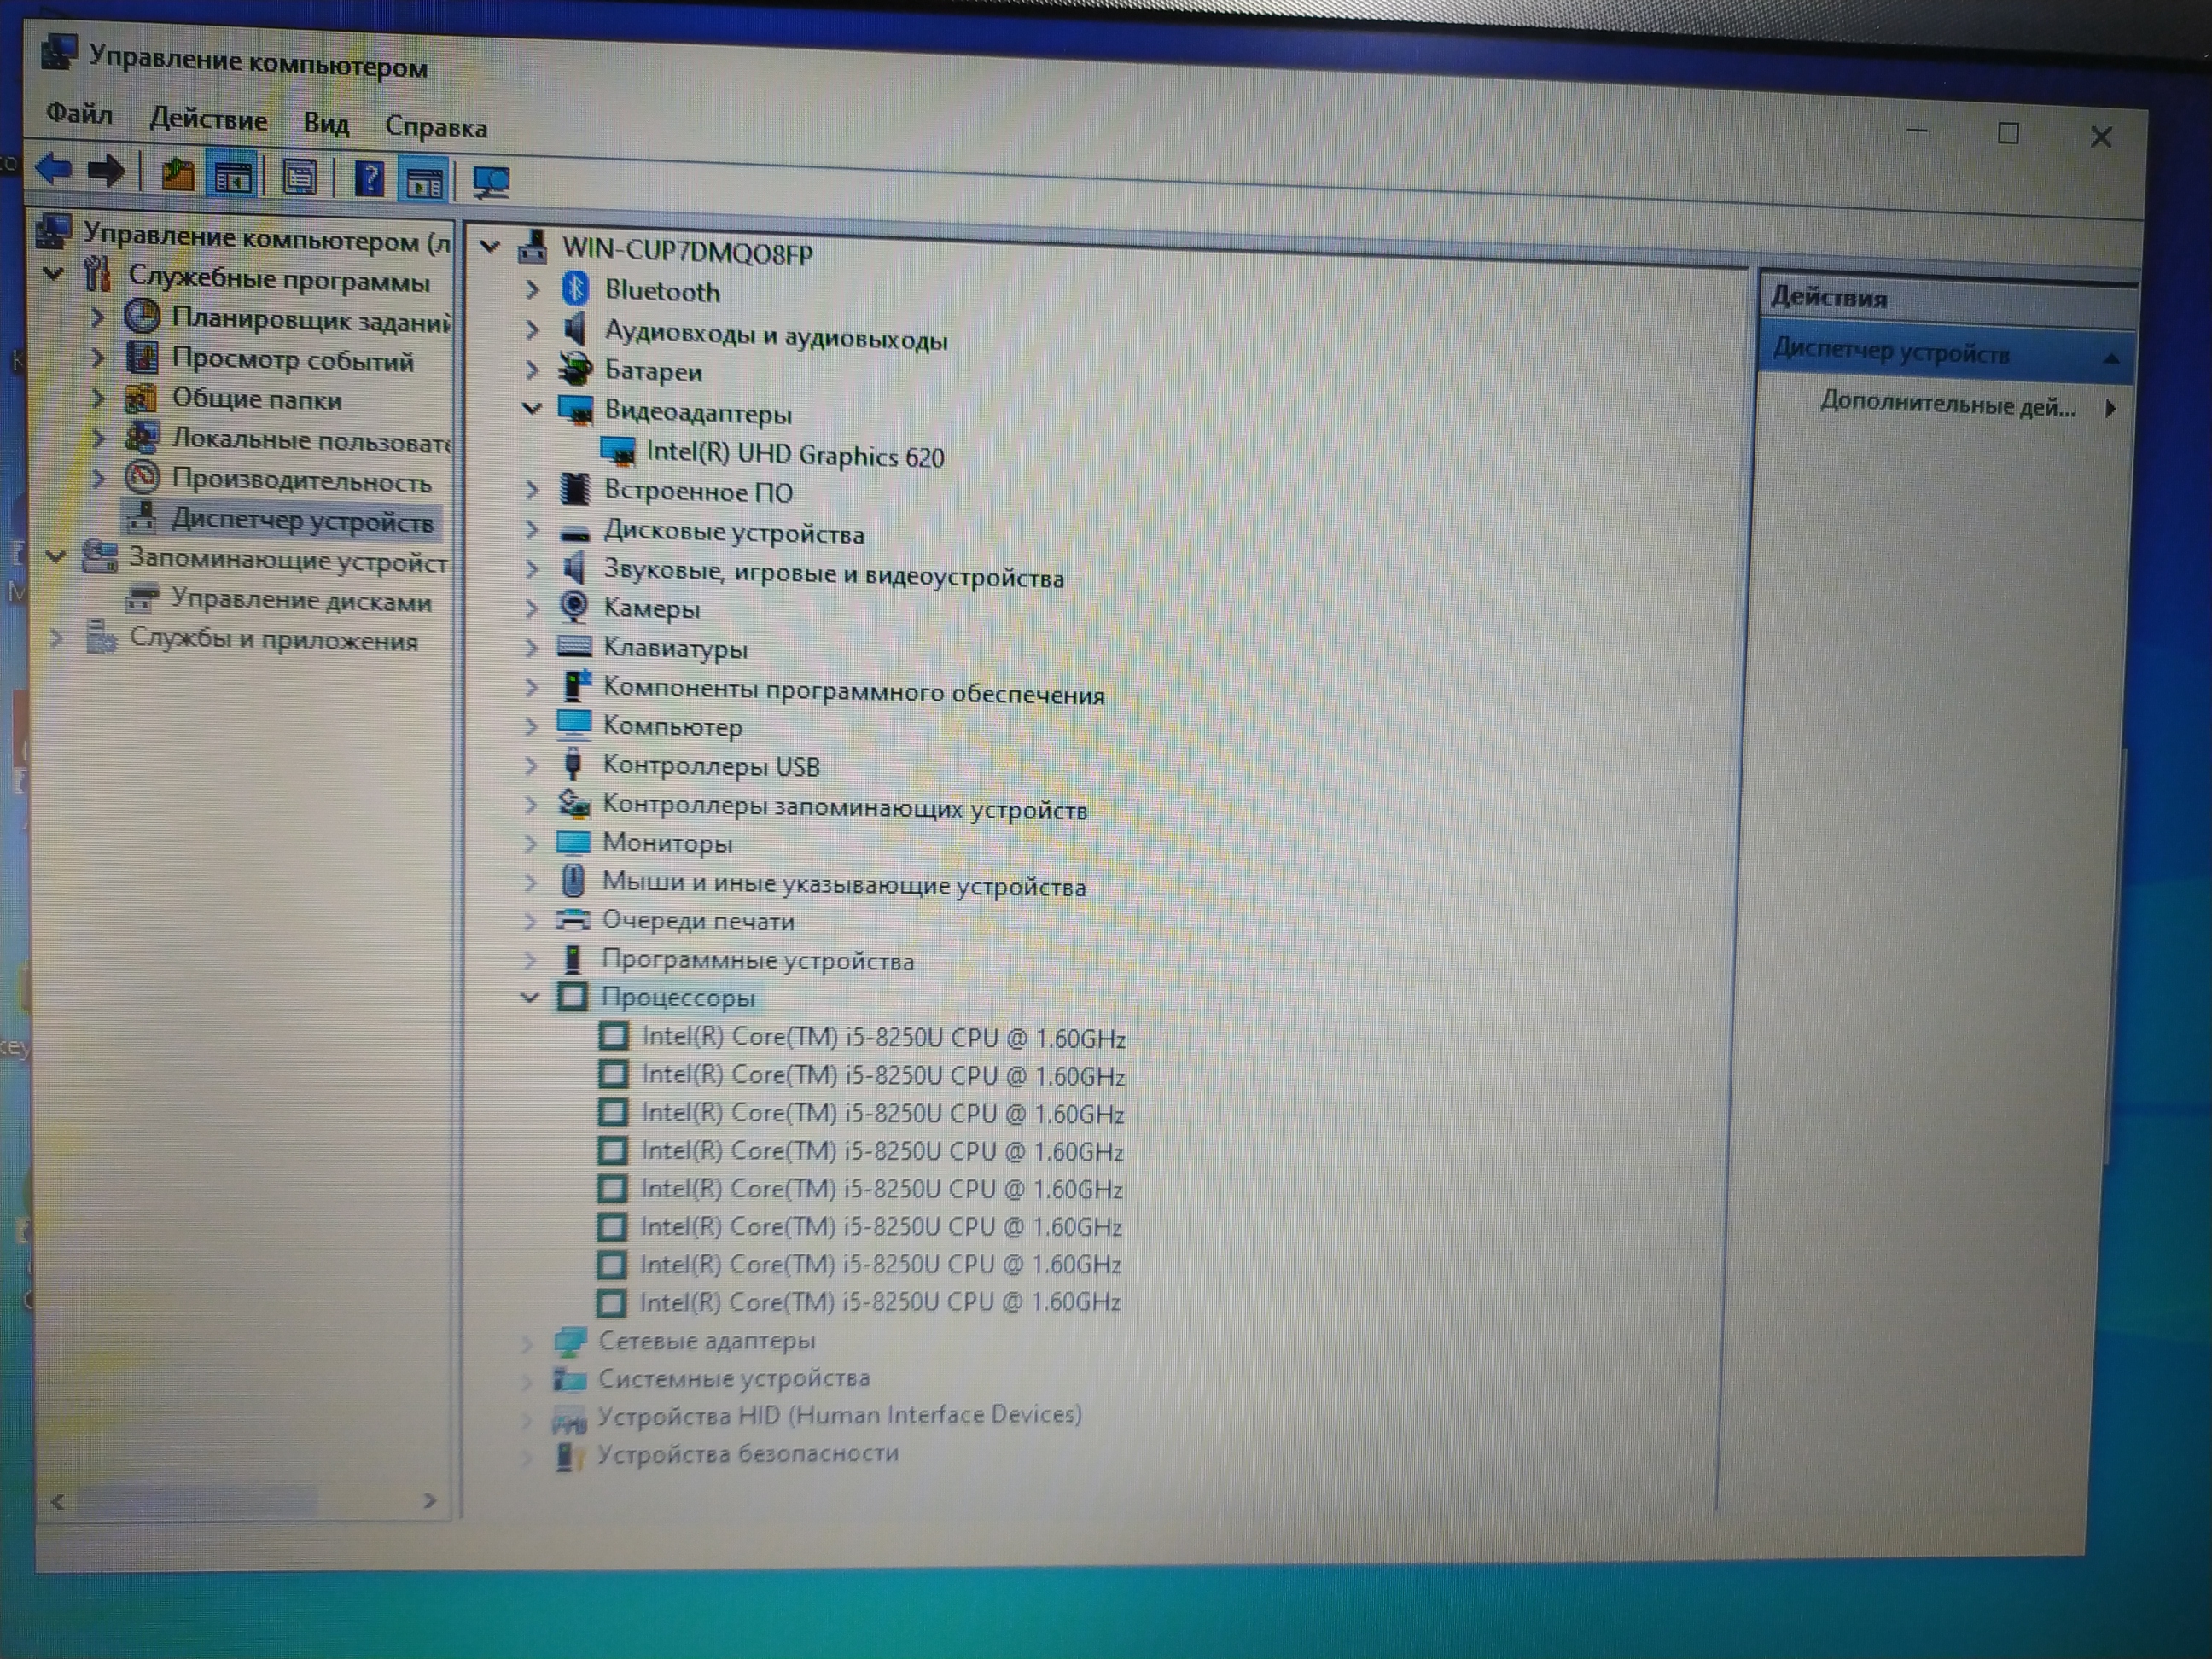Image resolution: width=2212 pixels, height=1659 pixels.
Task: Toggle the Action pane toolbar icon
Action: [424, 182]
